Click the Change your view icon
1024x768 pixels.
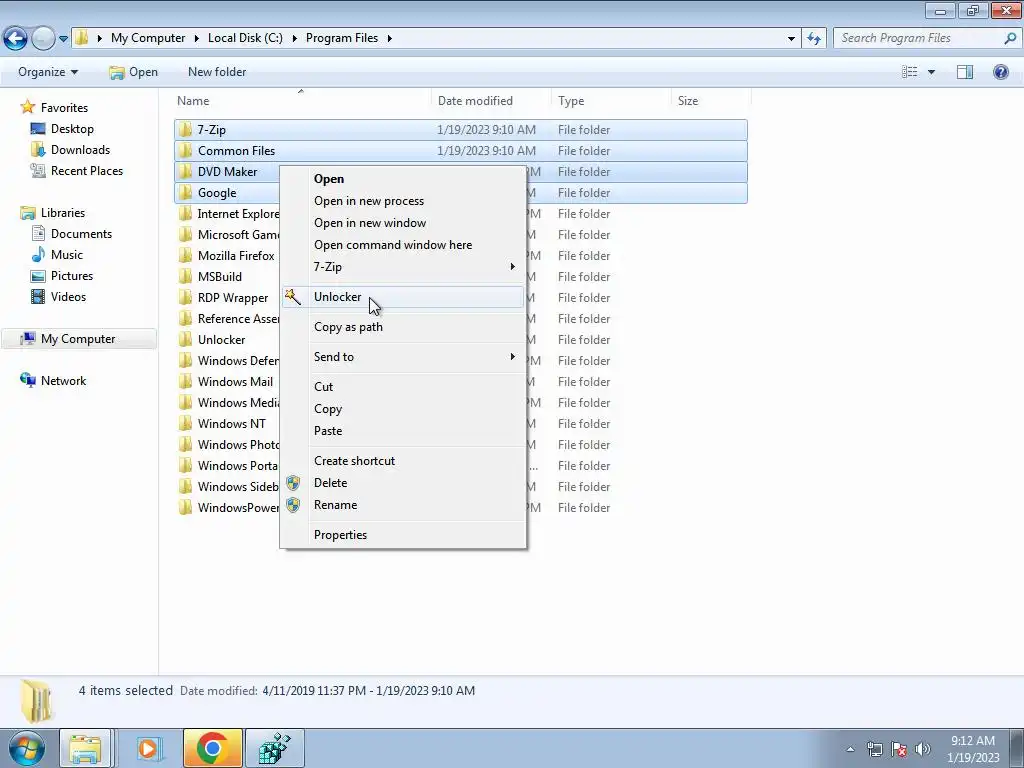click(x=910, y=72)
